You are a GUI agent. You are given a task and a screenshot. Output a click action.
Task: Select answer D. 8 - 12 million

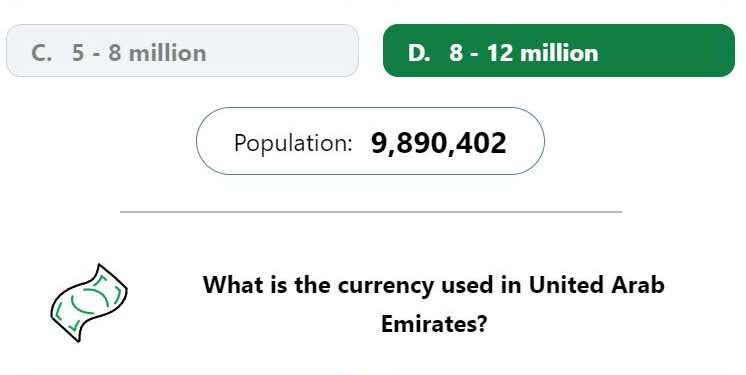pyautogui.click(x=559, y=50)
